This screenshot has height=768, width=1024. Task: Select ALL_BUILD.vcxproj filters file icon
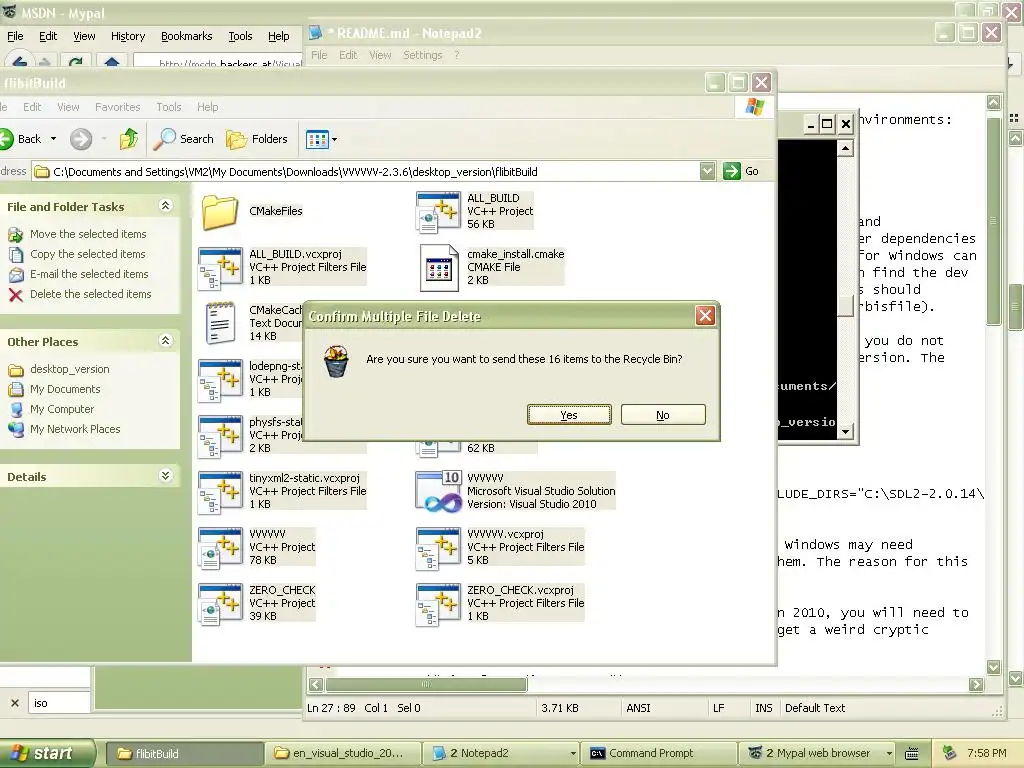point(220,268)
